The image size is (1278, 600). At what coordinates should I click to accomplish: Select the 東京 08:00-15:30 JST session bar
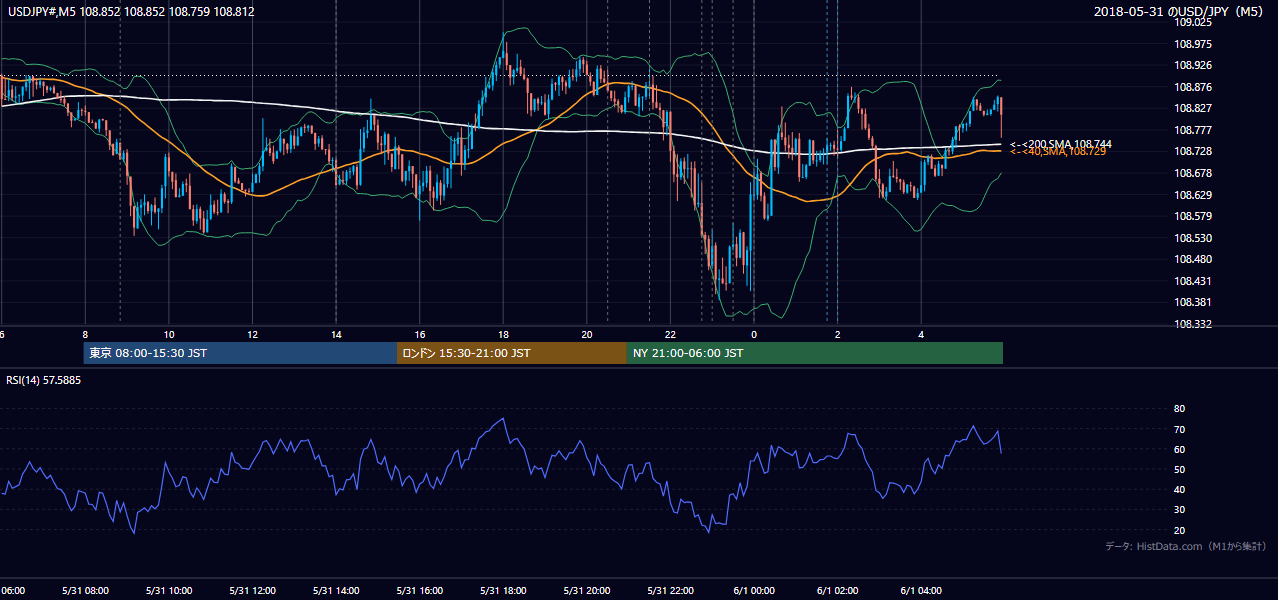[240, 353]
